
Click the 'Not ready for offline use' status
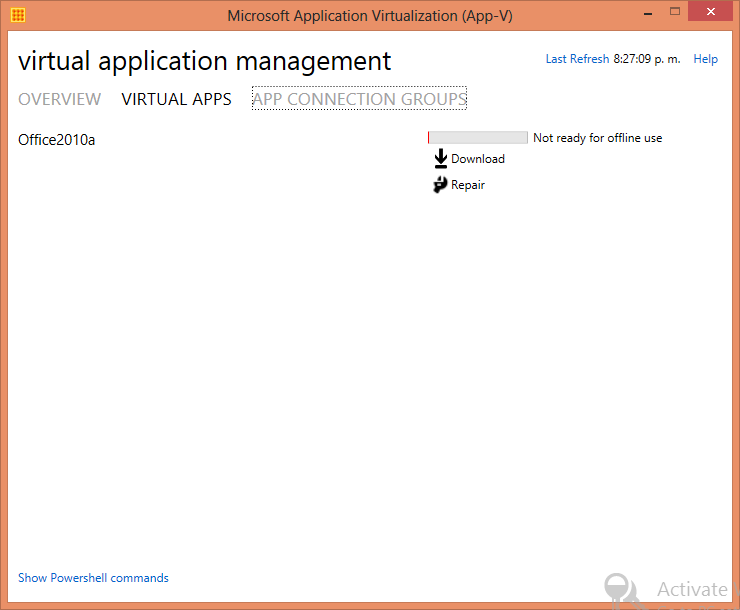point(597,138)
